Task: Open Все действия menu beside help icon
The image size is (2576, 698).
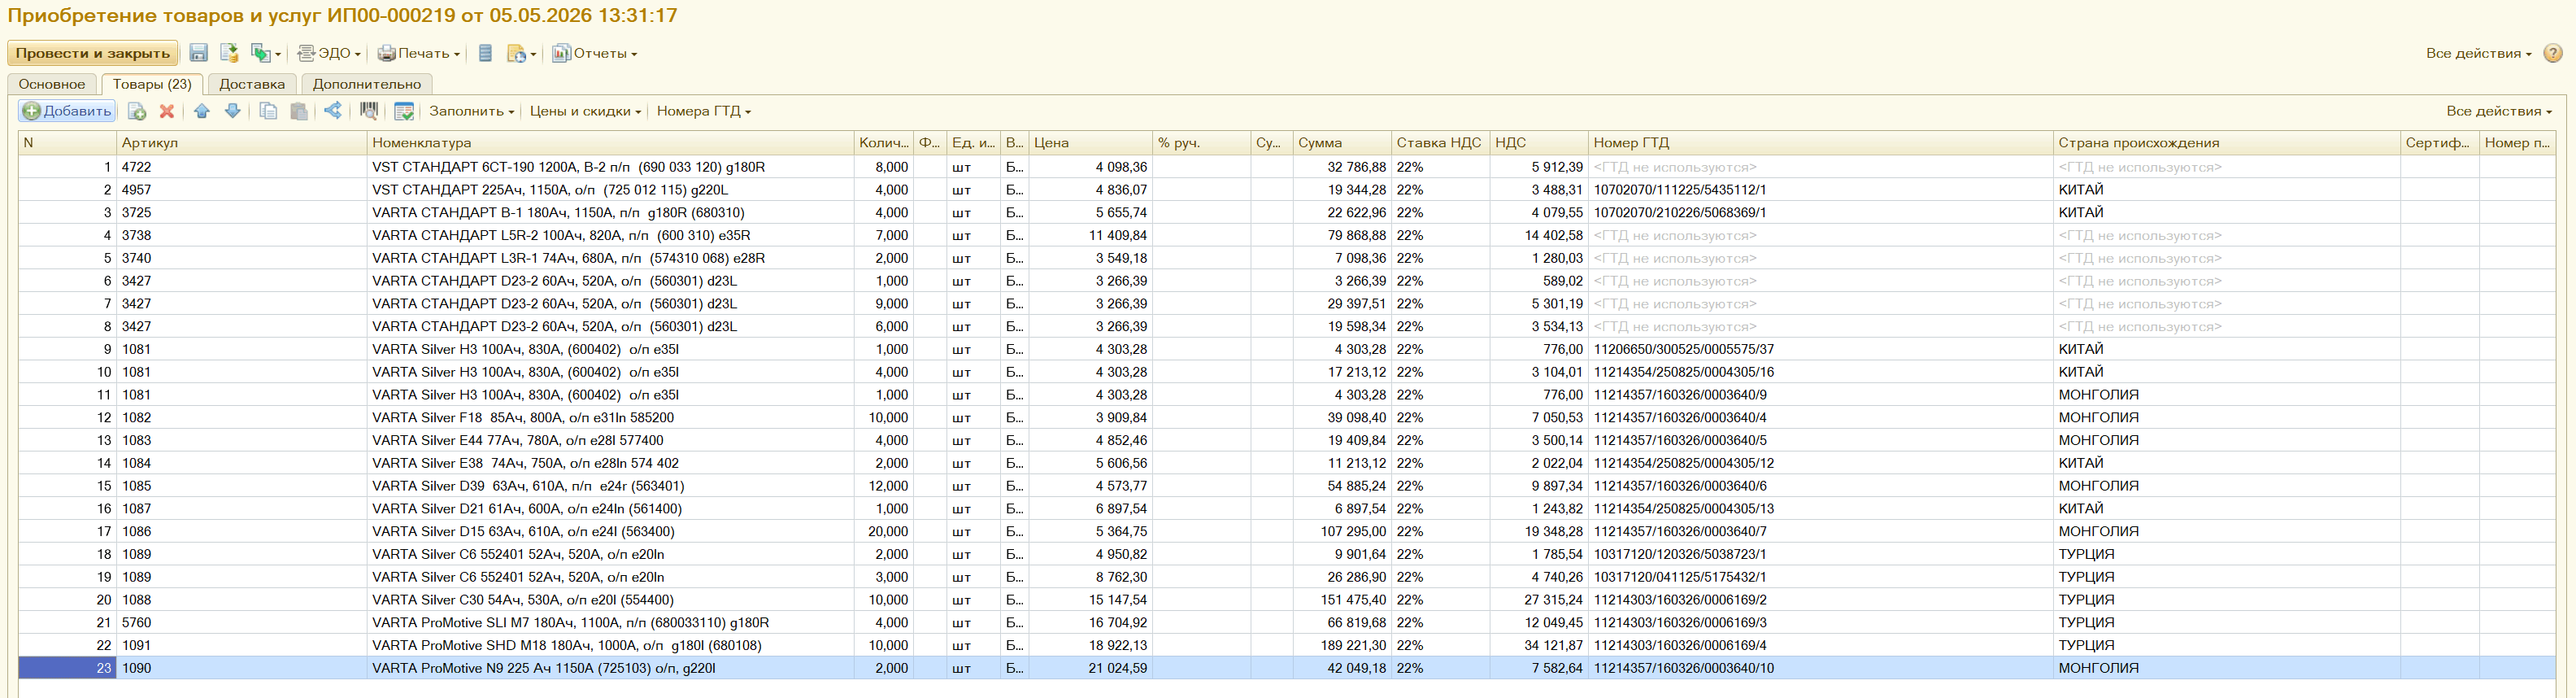Action: point(2478,53)
